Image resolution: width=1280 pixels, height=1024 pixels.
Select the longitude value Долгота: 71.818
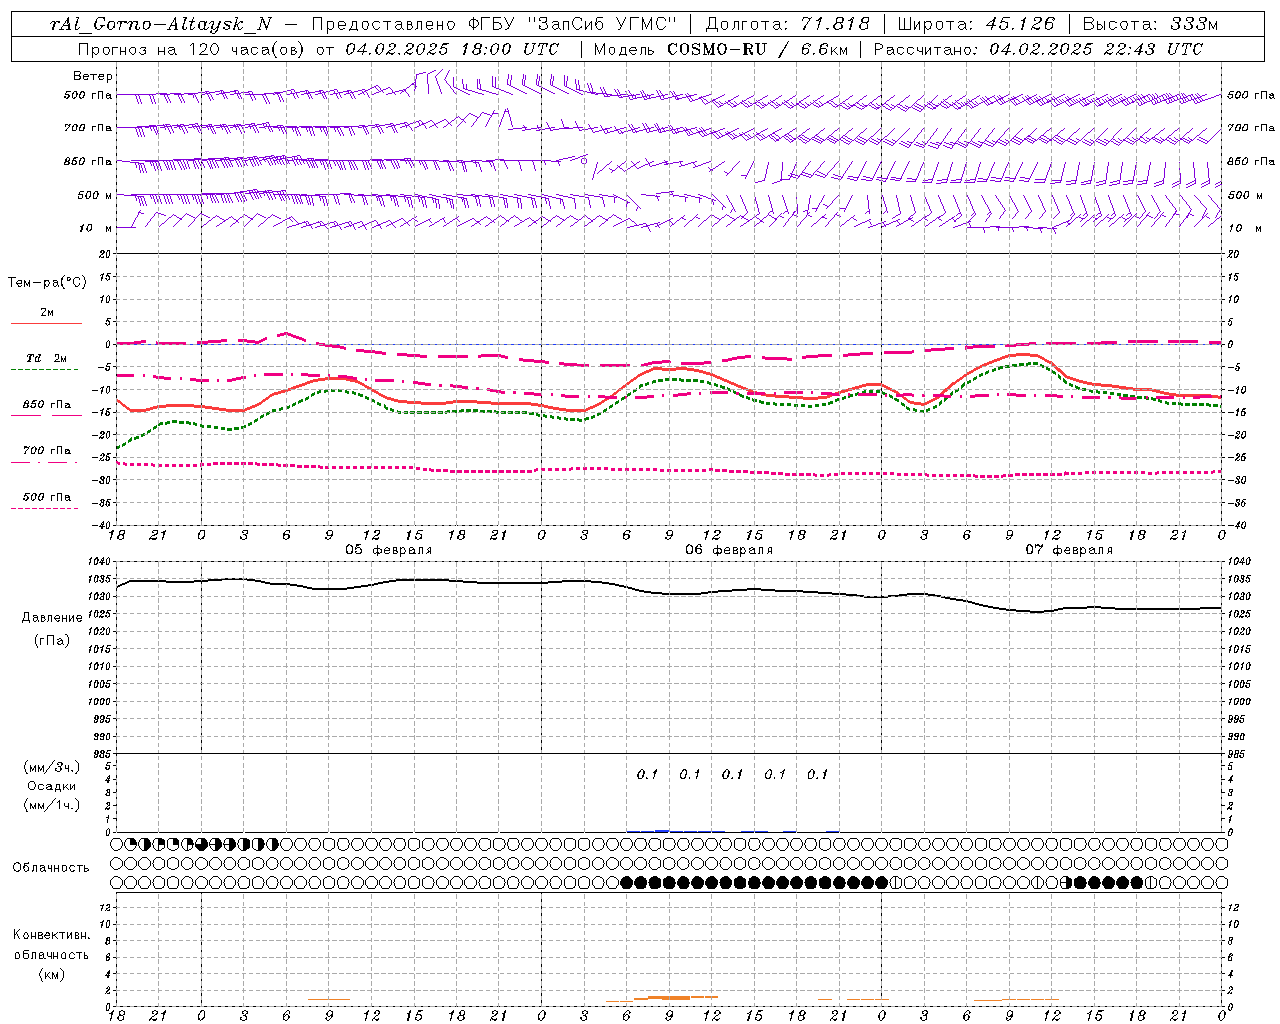[x=788, y=25]
